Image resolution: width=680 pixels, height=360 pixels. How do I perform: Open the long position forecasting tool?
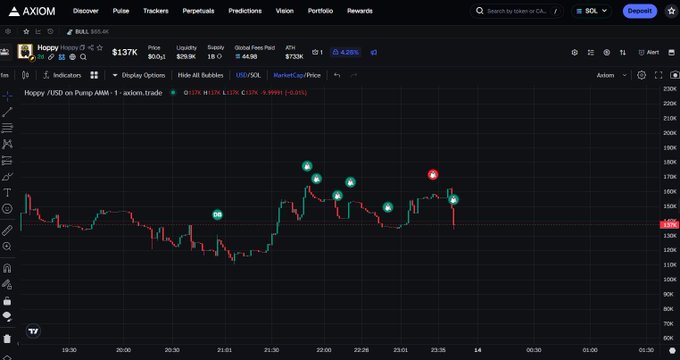(x=7, y=160)
